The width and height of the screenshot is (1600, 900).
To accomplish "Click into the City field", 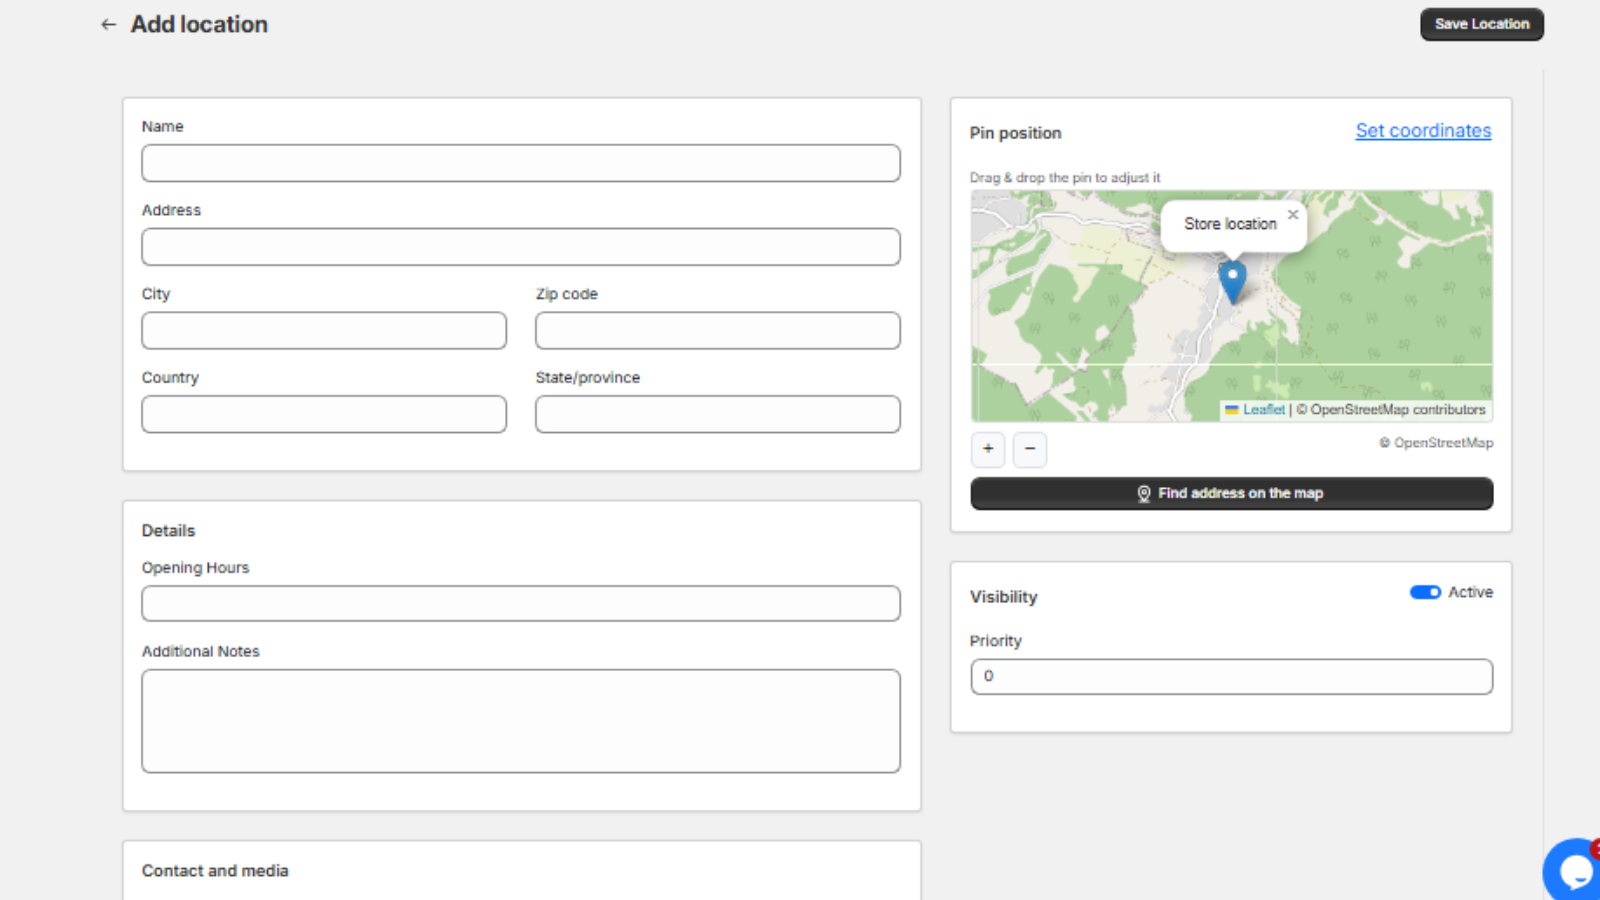I will (x=324, y=330).
